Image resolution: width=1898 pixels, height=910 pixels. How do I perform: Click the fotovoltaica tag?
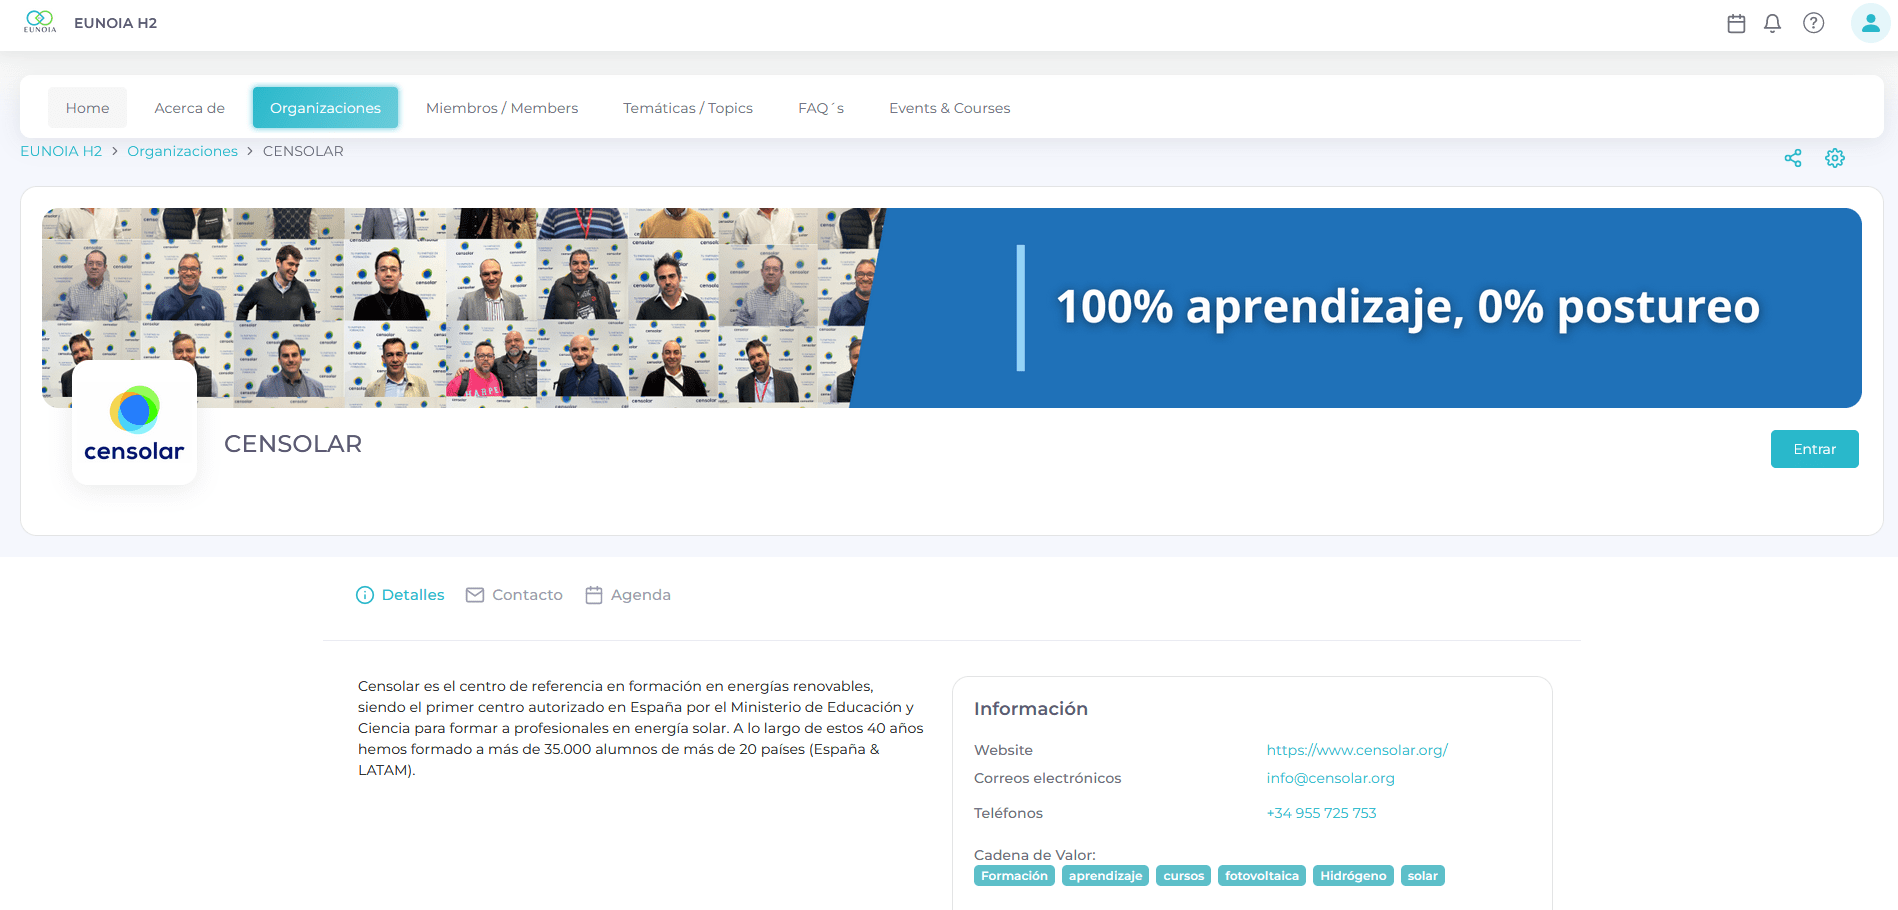click(1262, 876)
